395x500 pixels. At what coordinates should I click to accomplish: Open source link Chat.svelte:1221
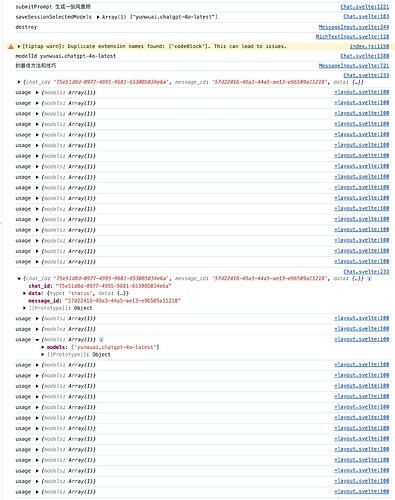[365, 7]
